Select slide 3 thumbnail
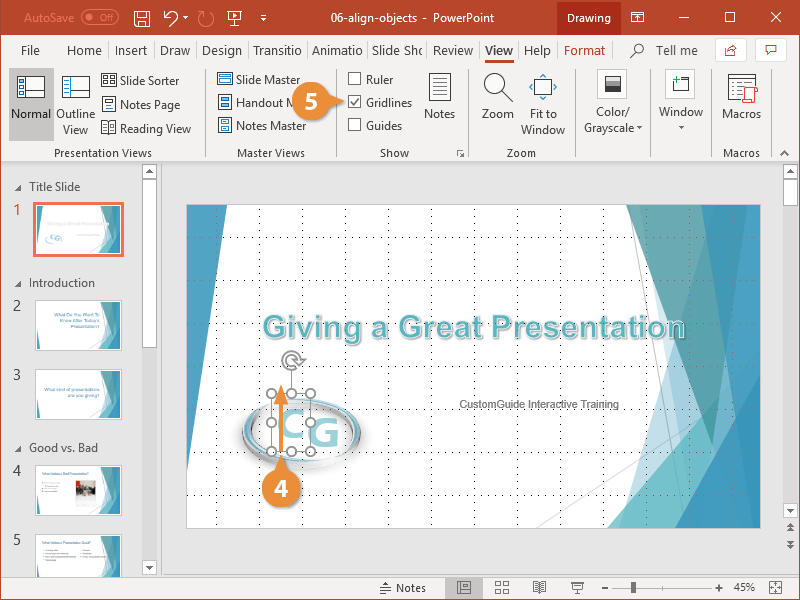This screenshot has width=800, height=600. 78,393
